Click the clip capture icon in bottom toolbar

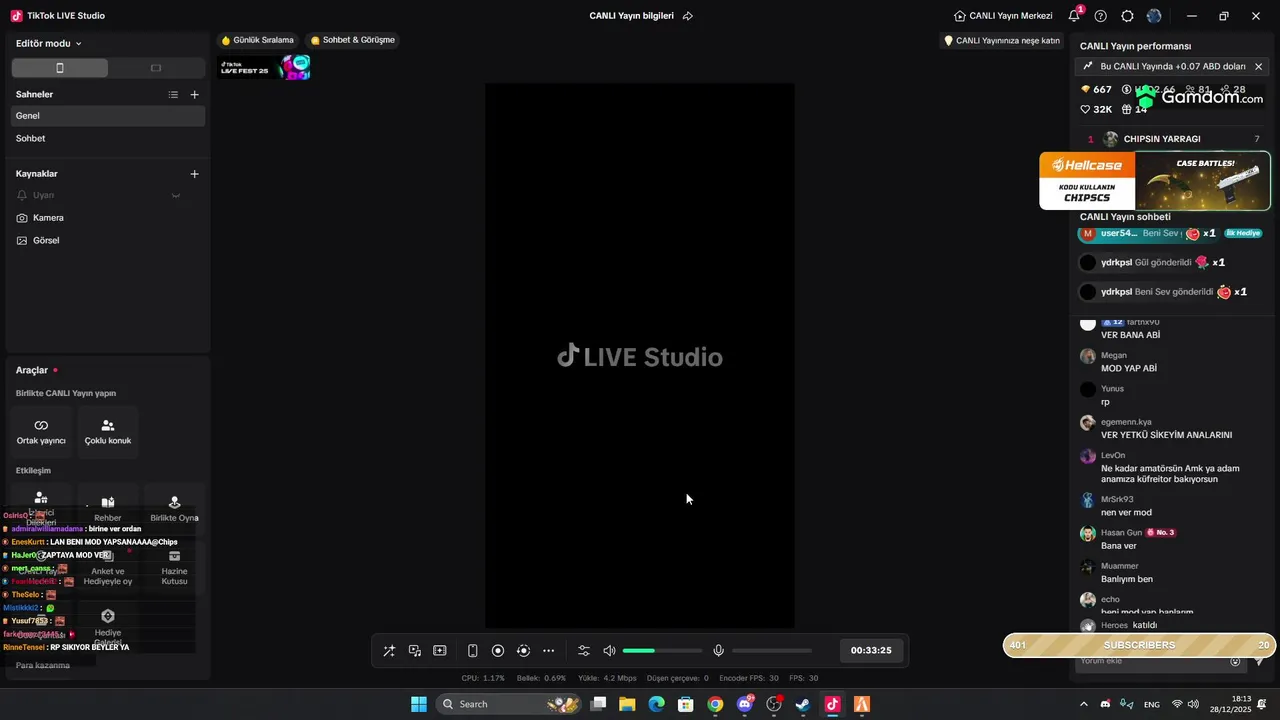click(x=440, y=651)
